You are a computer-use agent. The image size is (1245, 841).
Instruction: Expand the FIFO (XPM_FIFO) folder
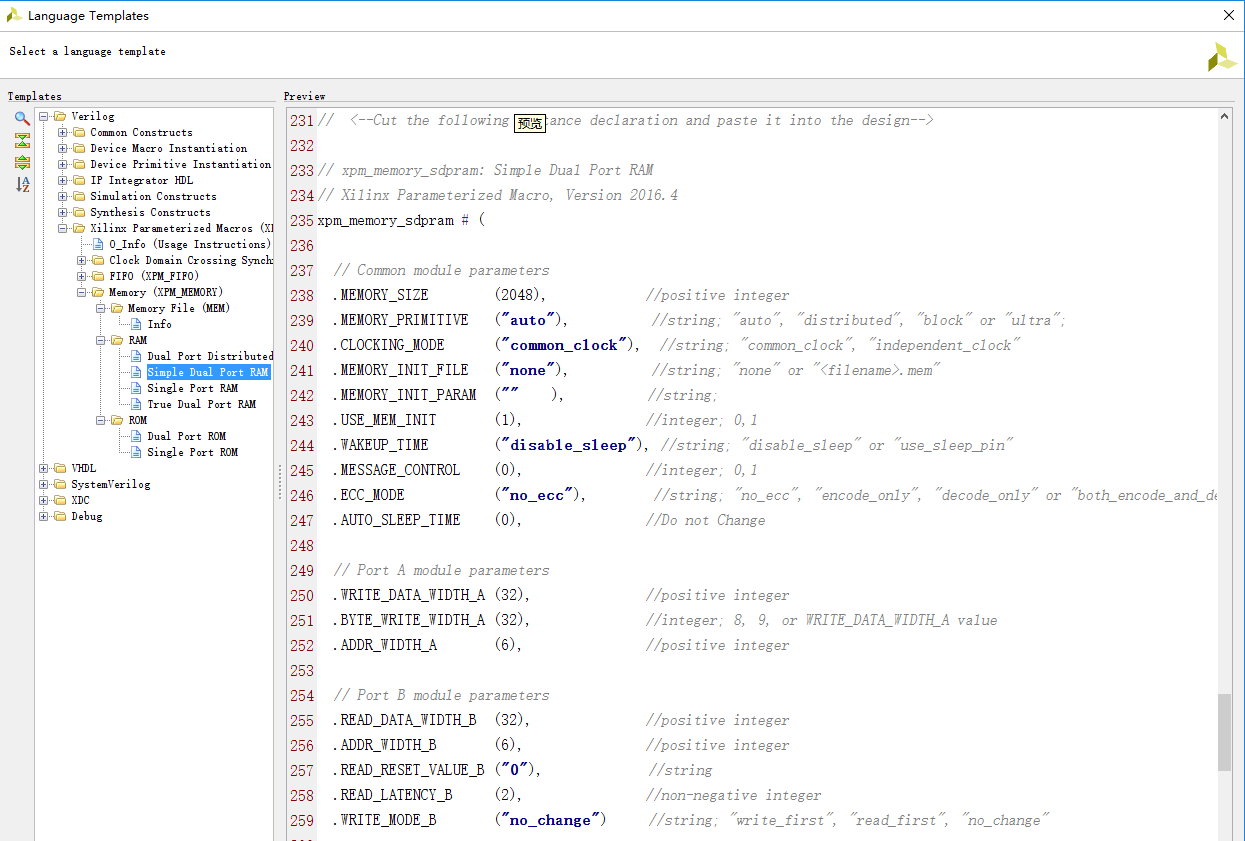tap(82, 277)
